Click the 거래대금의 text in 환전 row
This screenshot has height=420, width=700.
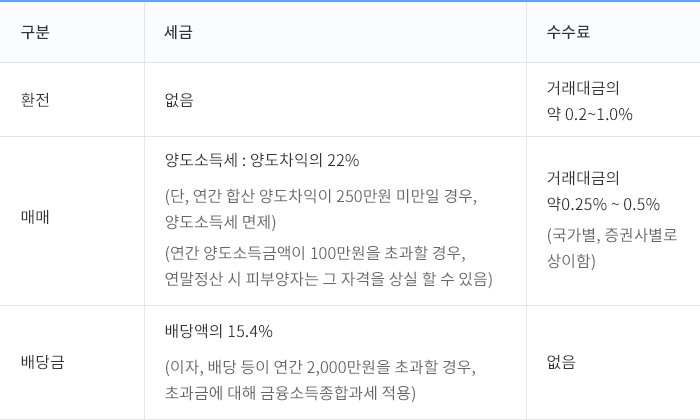point(583,87)
